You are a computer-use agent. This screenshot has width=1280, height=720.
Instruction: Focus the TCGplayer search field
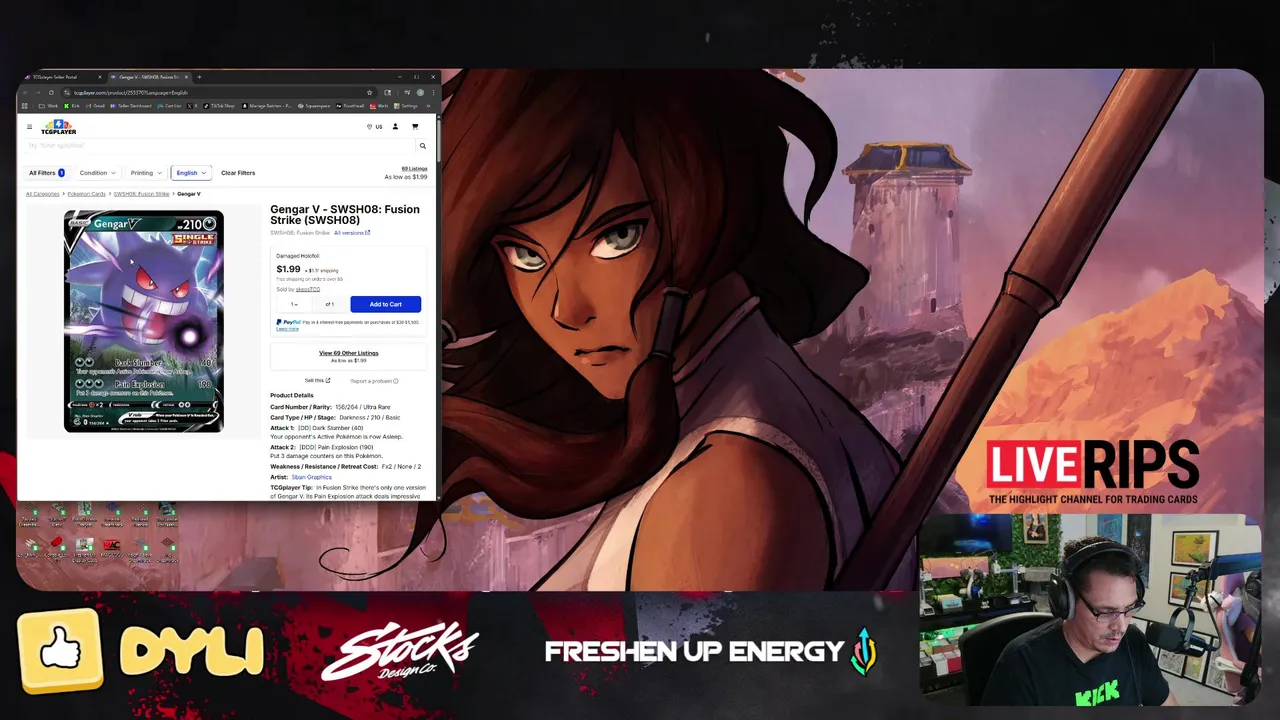pos(220,146)
